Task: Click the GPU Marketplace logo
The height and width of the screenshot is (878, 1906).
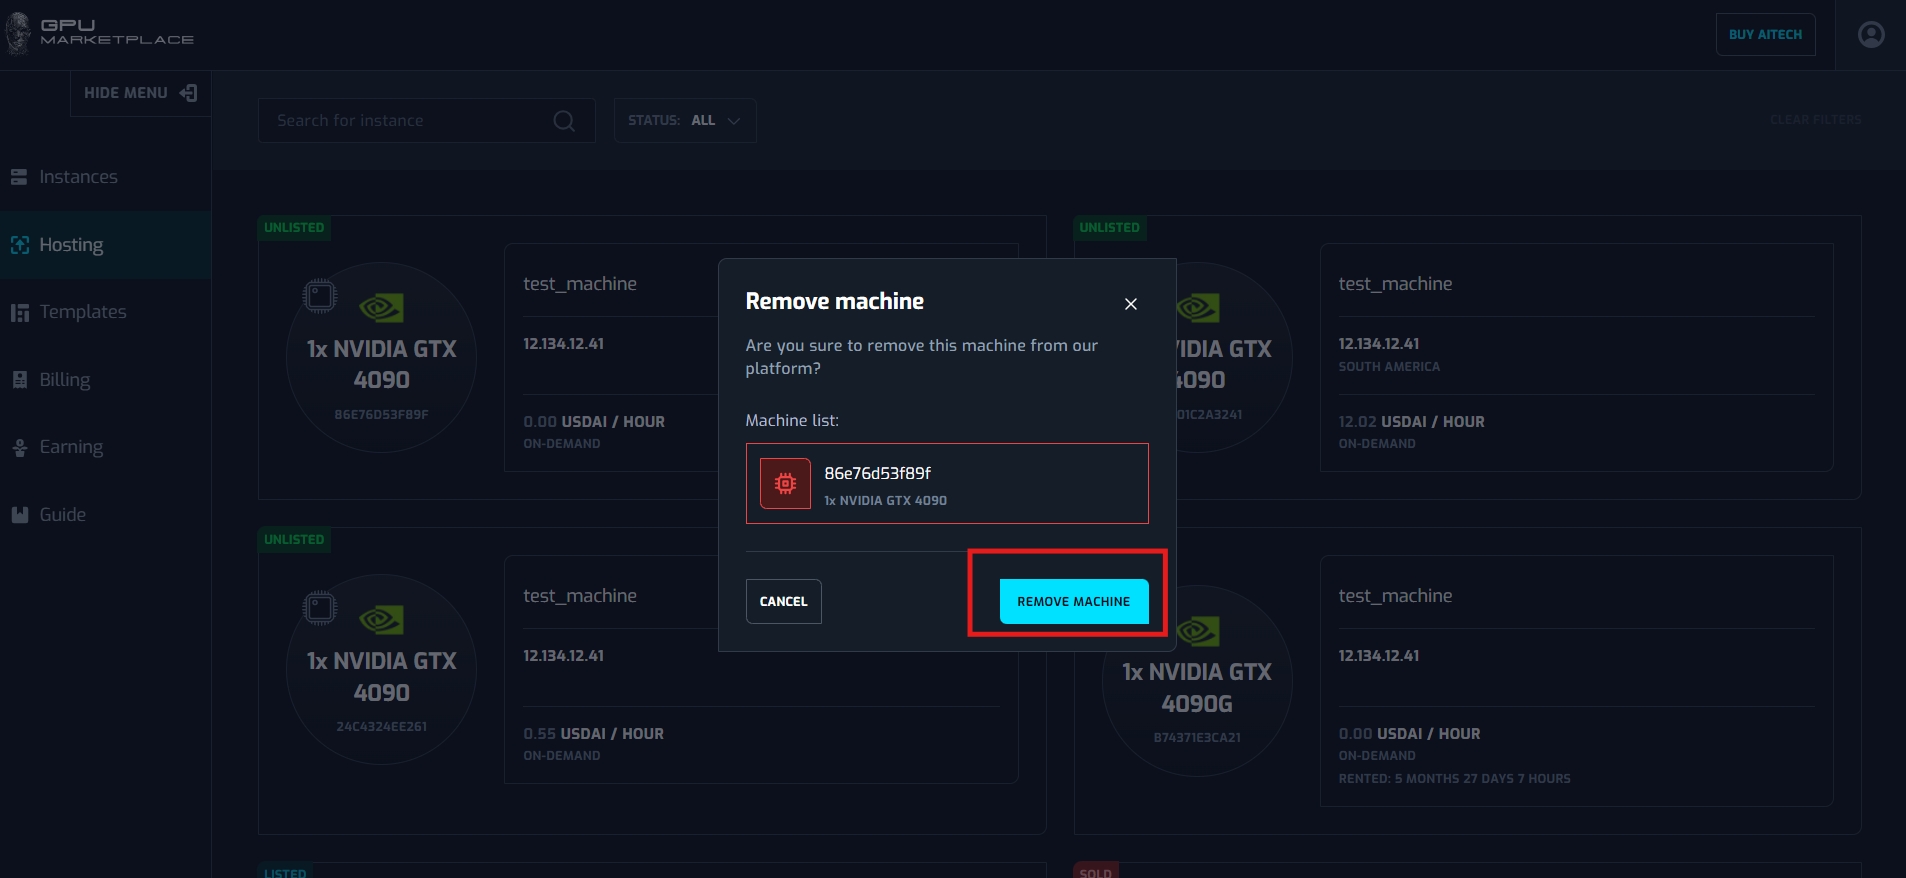Action: (x=100, y=33)
